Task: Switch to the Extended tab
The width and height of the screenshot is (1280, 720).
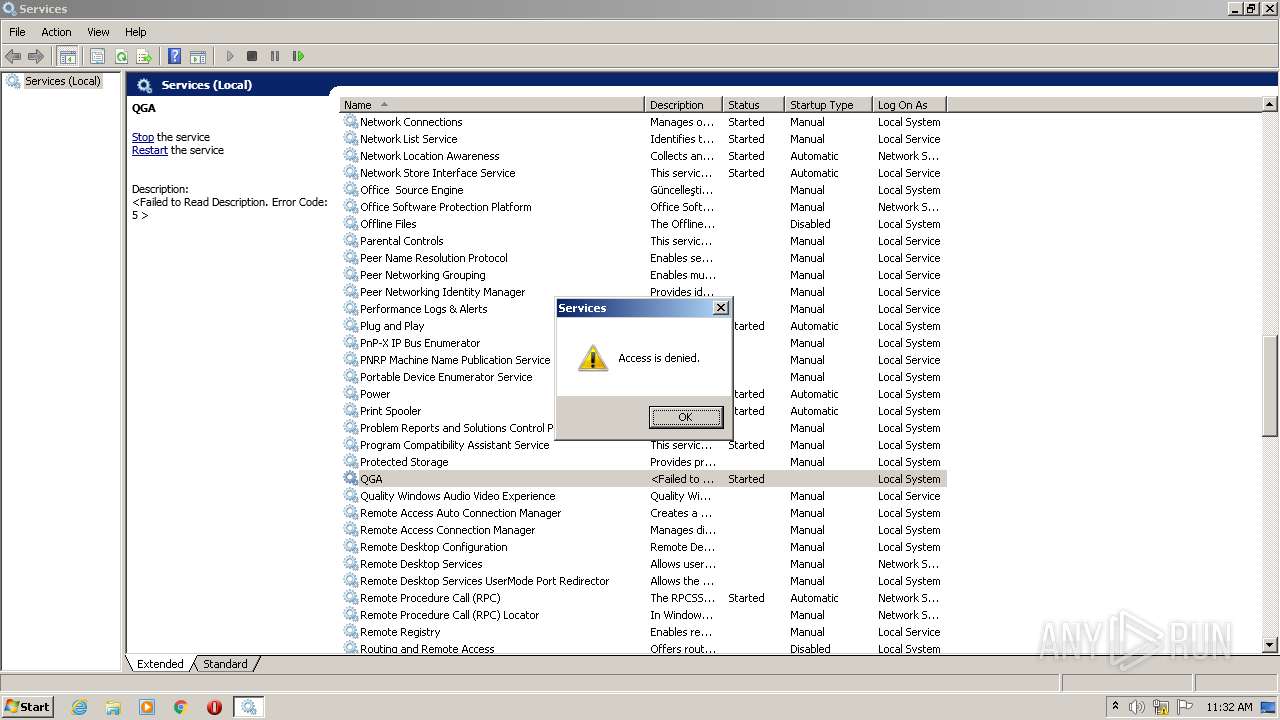Action: (x=160, y=664)
